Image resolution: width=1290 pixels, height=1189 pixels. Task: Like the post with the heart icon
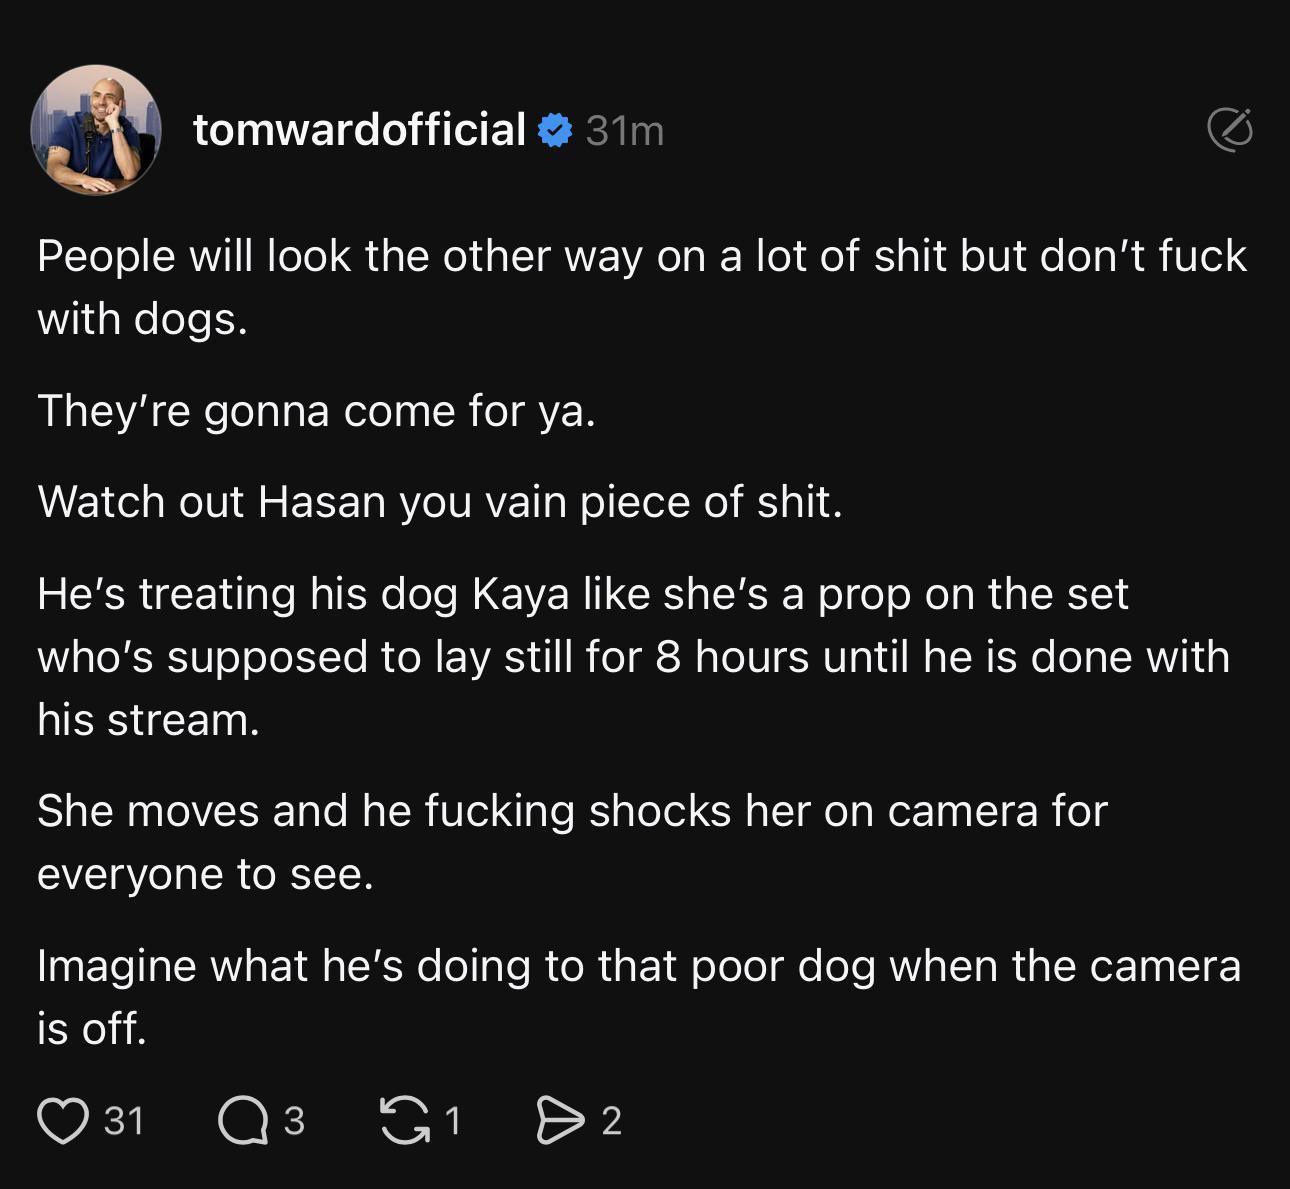62,1121
